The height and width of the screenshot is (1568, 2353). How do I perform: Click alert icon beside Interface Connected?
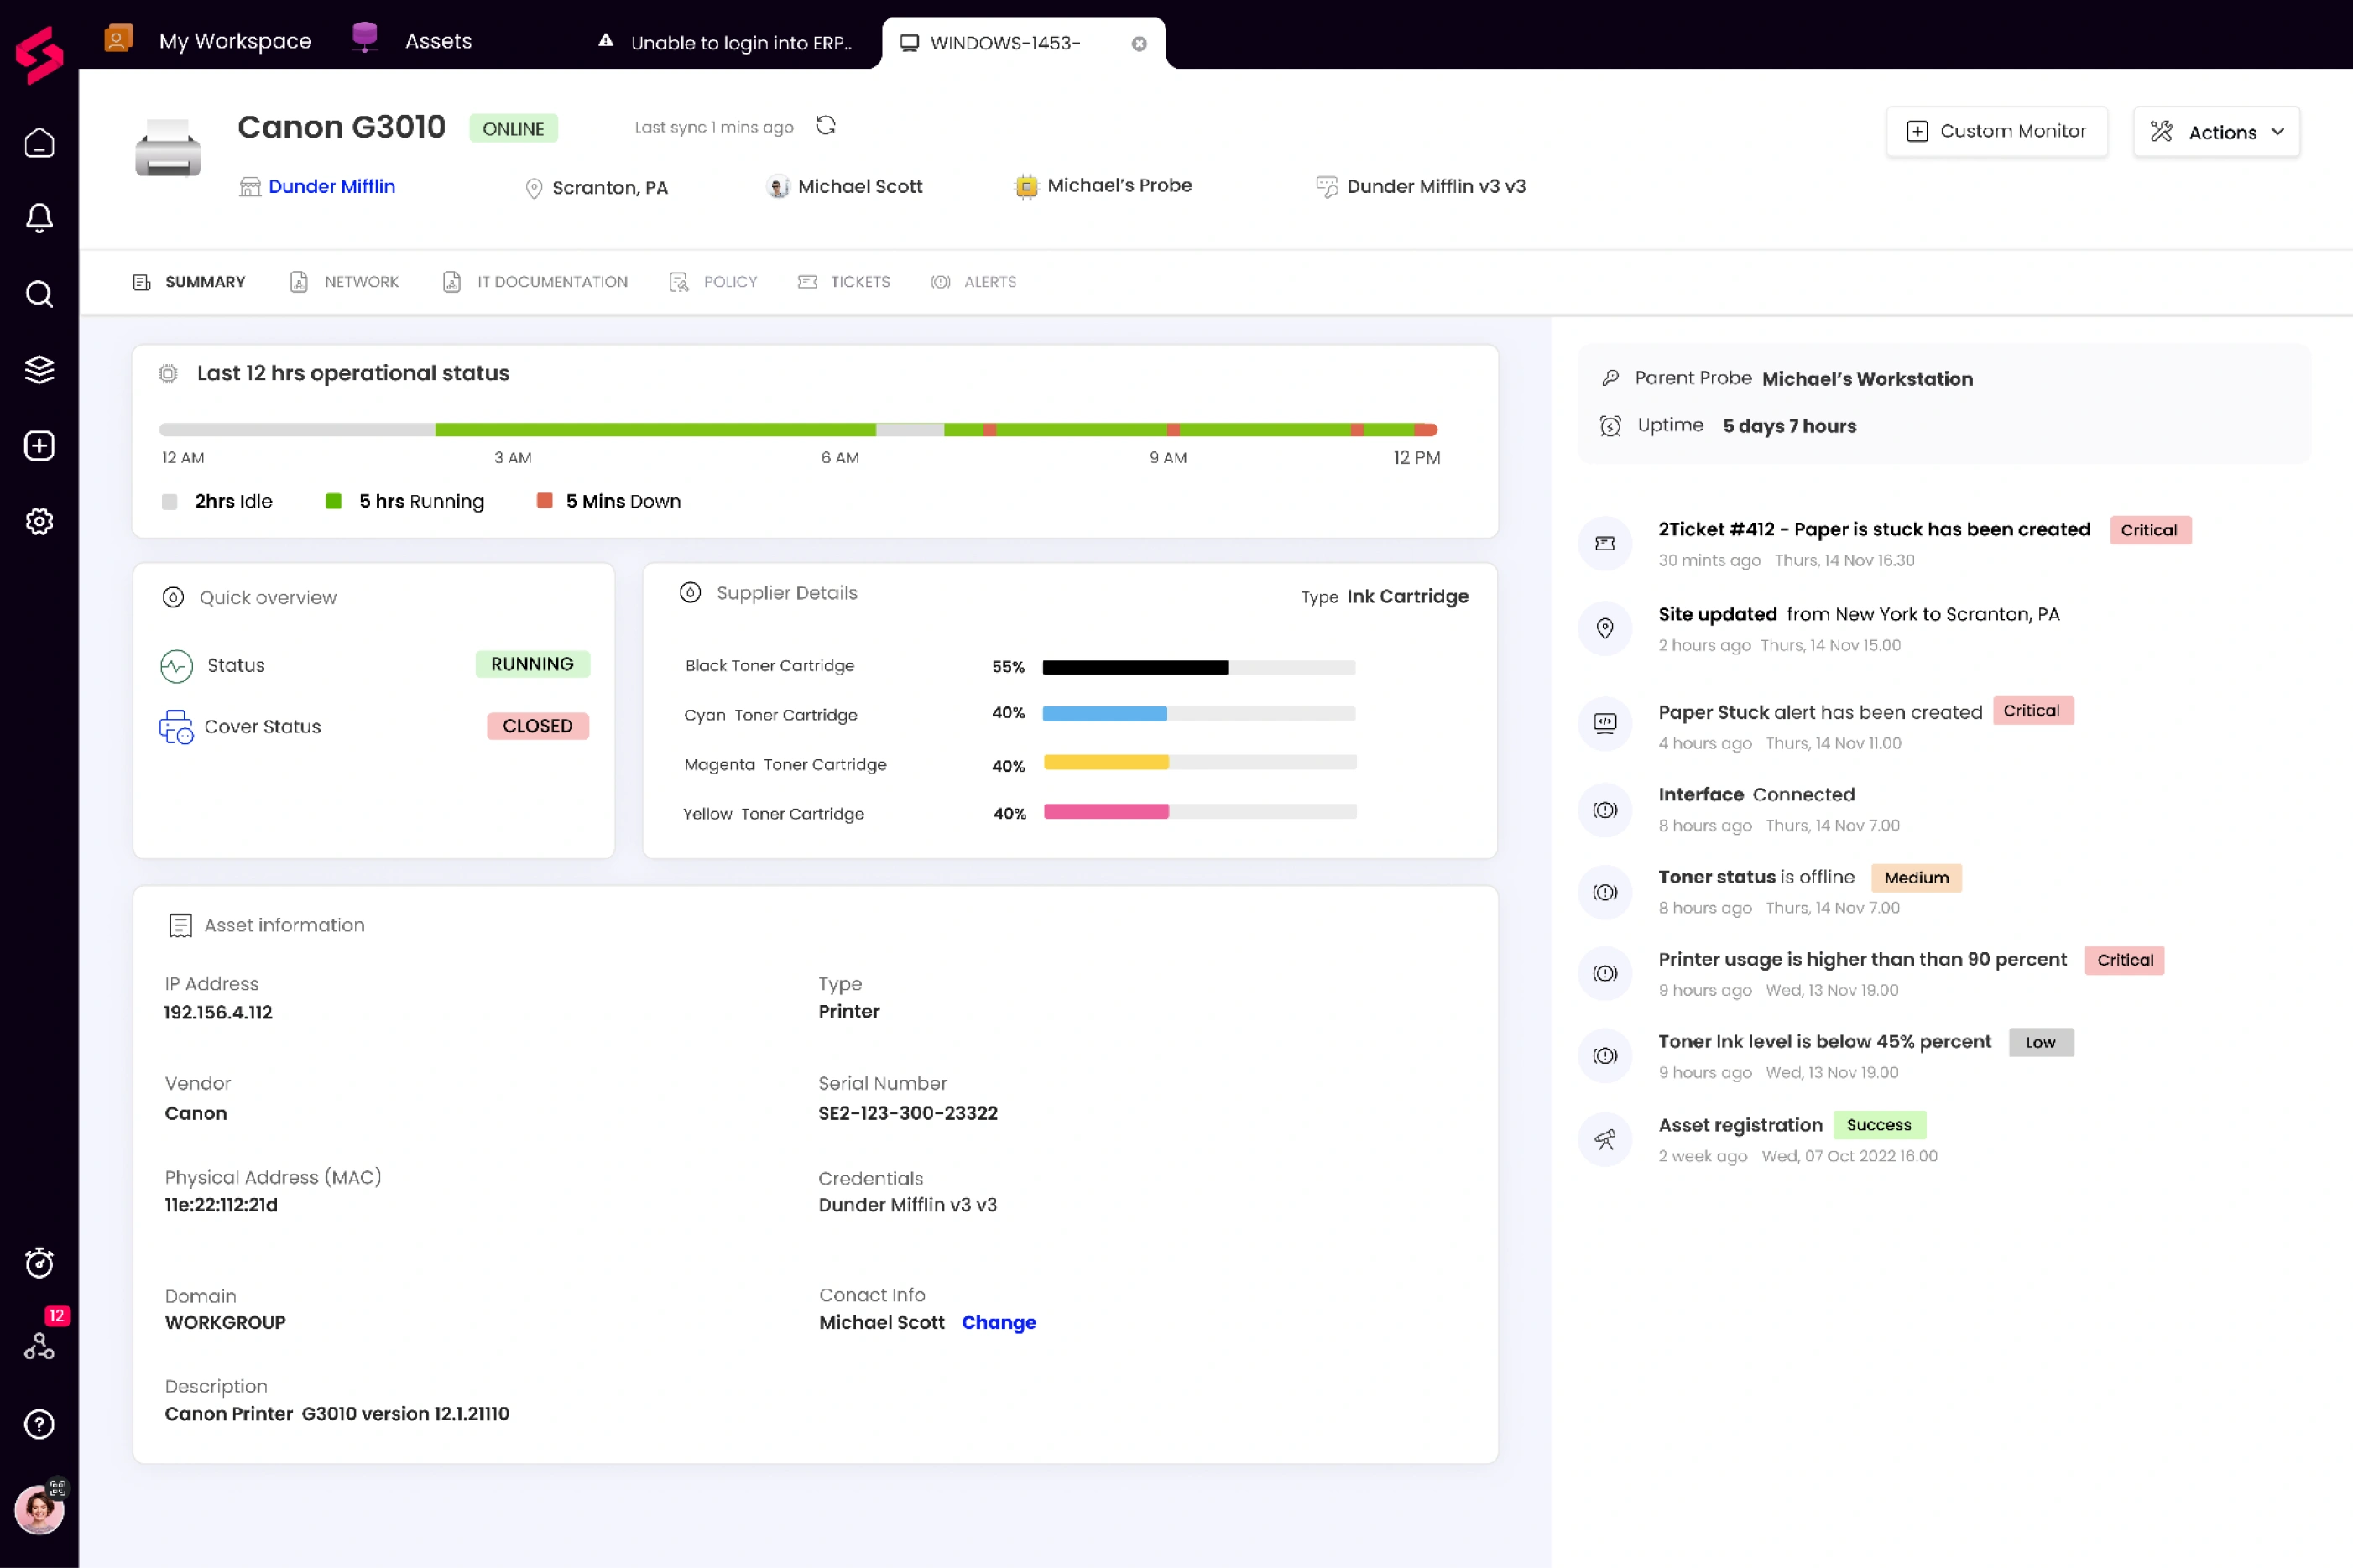(x=1605, y=810)
